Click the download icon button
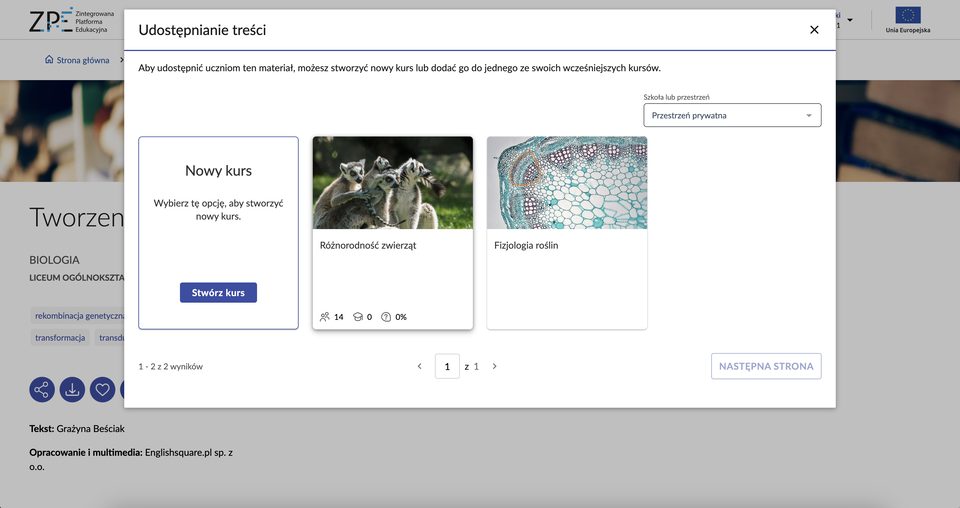Image resolution: width=960 pixels, height=508 pixels. pyautogui.click(x=72, y=389)
